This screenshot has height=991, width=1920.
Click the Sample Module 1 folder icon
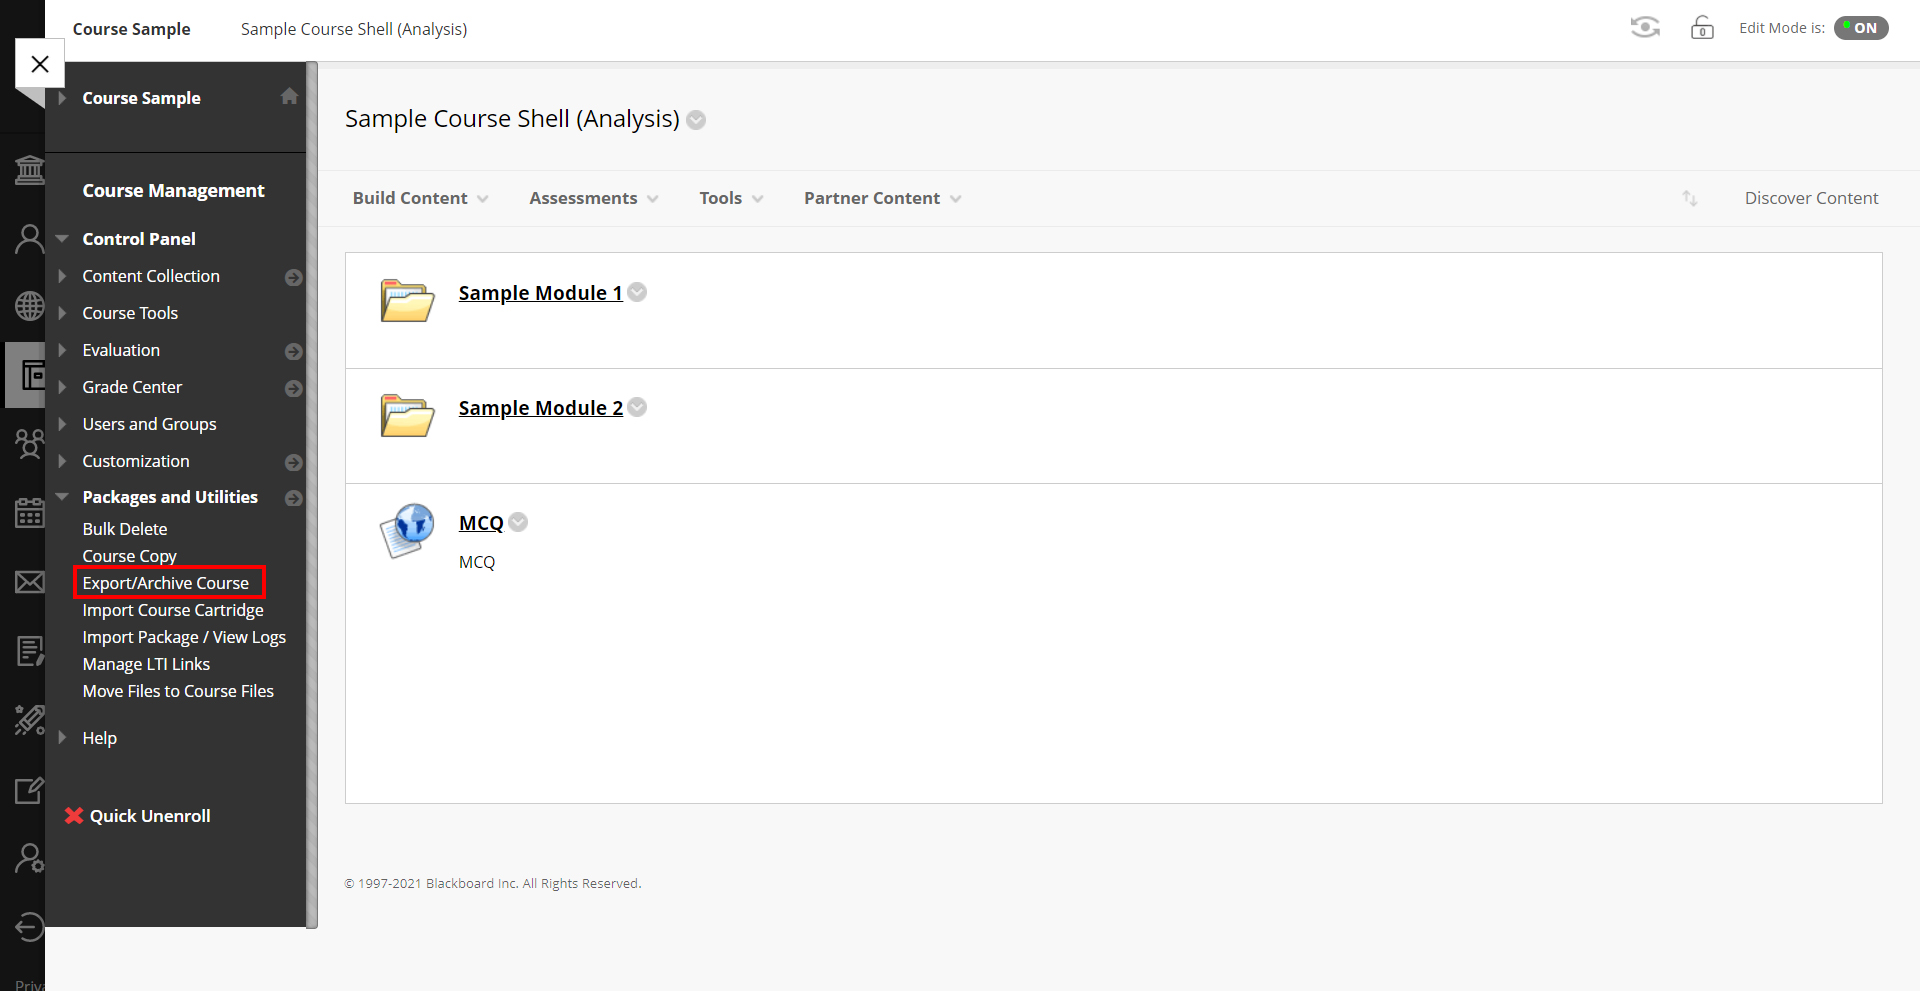pos(407,300)
